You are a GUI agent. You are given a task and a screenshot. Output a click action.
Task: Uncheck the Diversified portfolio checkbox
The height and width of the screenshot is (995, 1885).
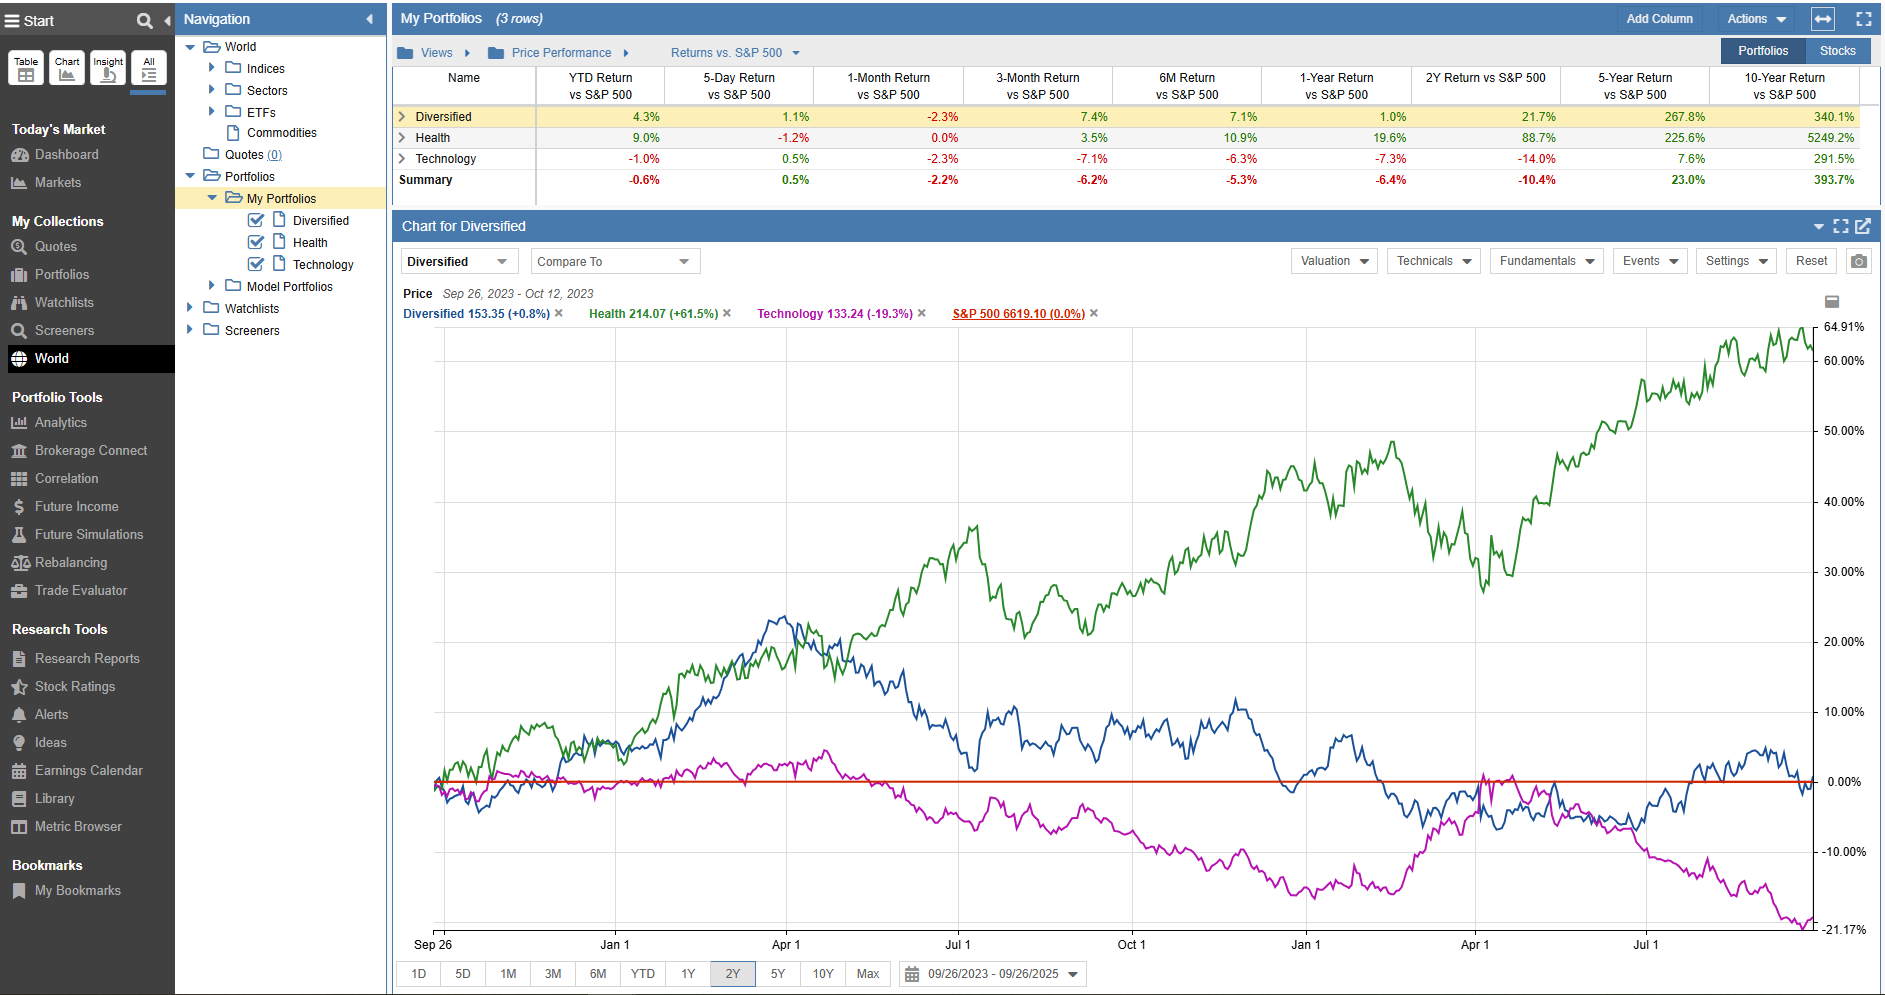click(256, 220)
